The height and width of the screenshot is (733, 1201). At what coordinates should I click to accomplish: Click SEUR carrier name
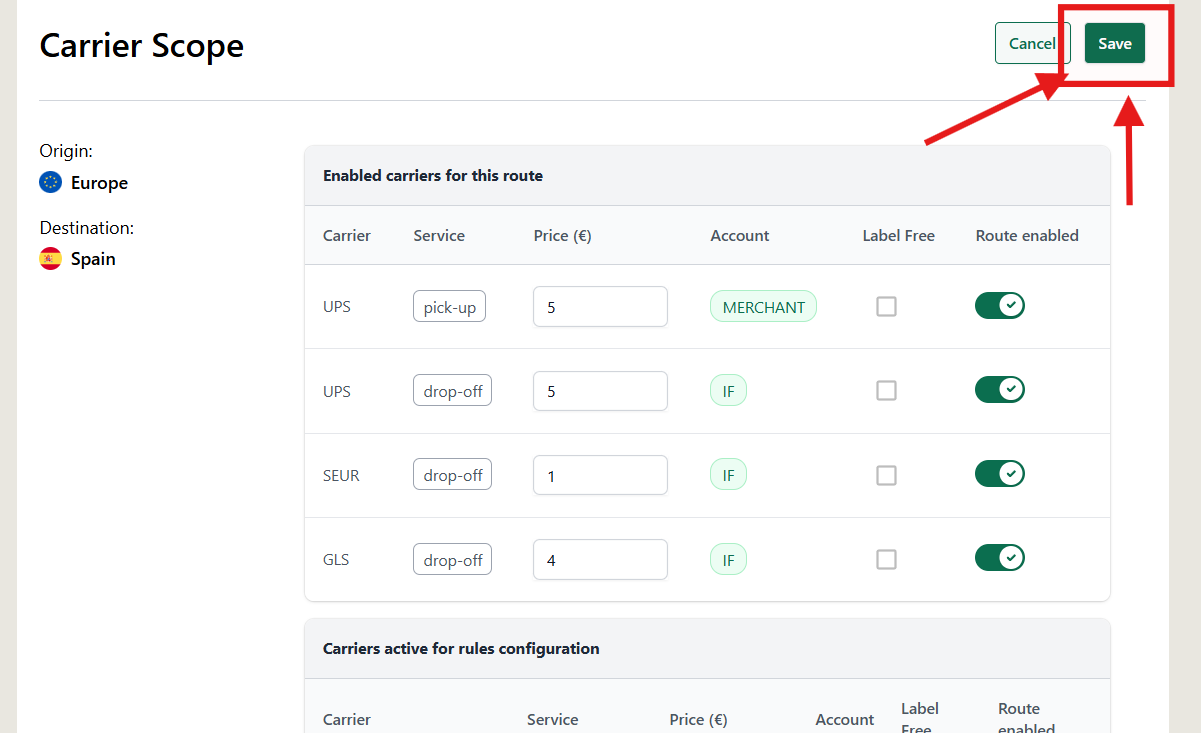341,476
